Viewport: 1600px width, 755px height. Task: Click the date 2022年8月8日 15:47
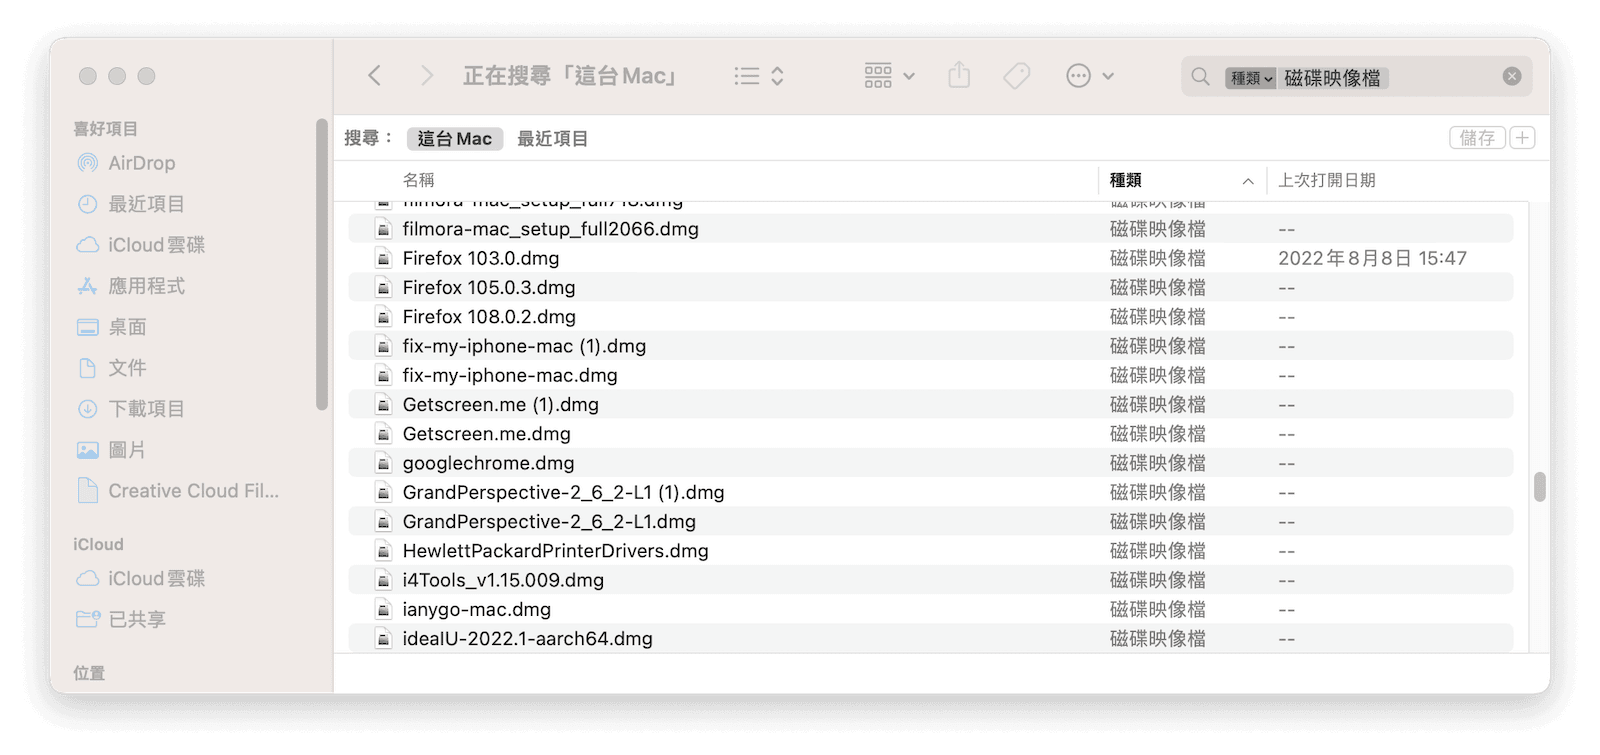click(1372, 258)
